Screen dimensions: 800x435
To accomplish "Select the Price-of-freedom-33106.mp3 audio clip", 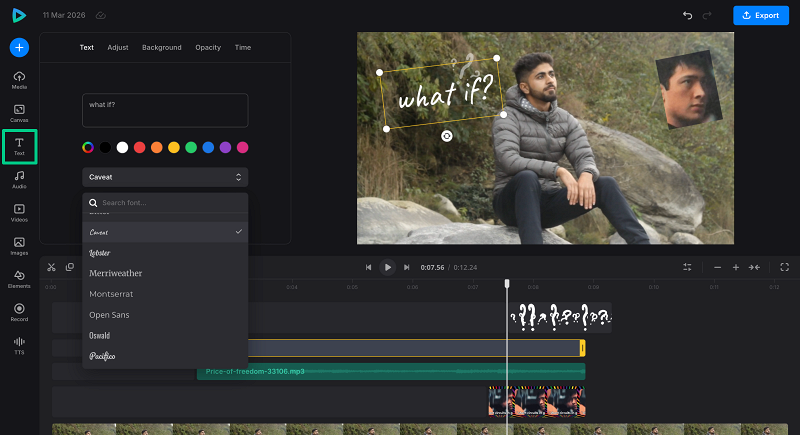I will click(391, 371).
